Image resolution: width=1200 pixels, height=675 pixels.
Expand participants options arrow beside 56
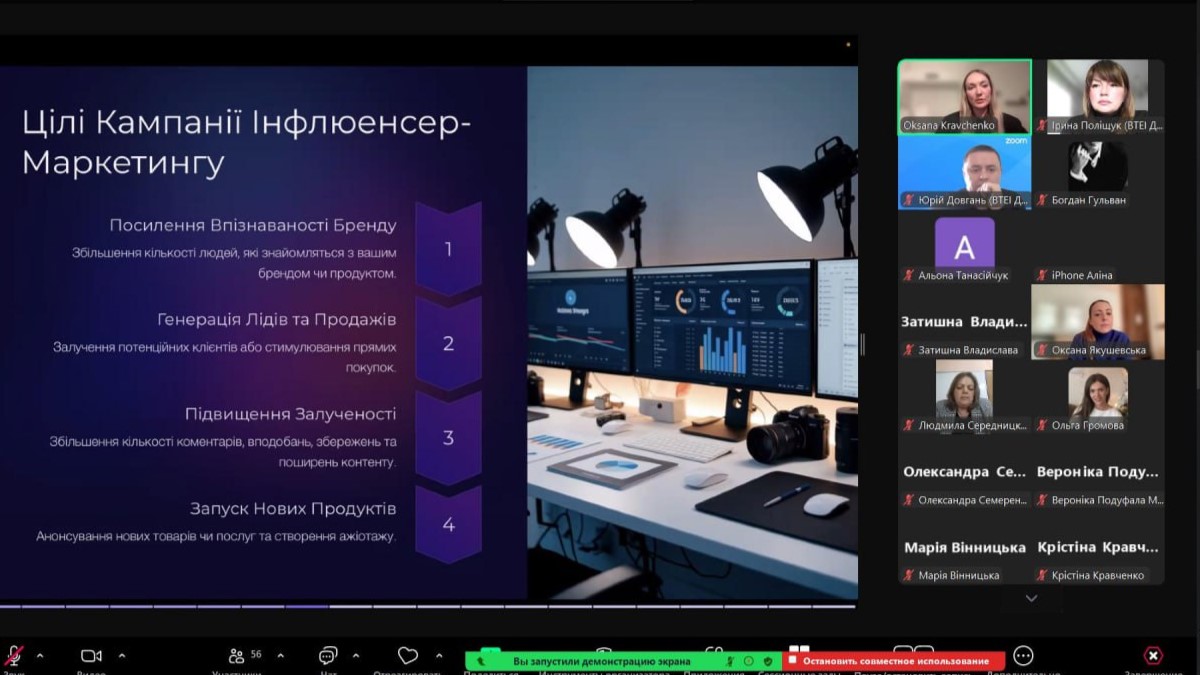pyautogui.click(x=280, y=656)
